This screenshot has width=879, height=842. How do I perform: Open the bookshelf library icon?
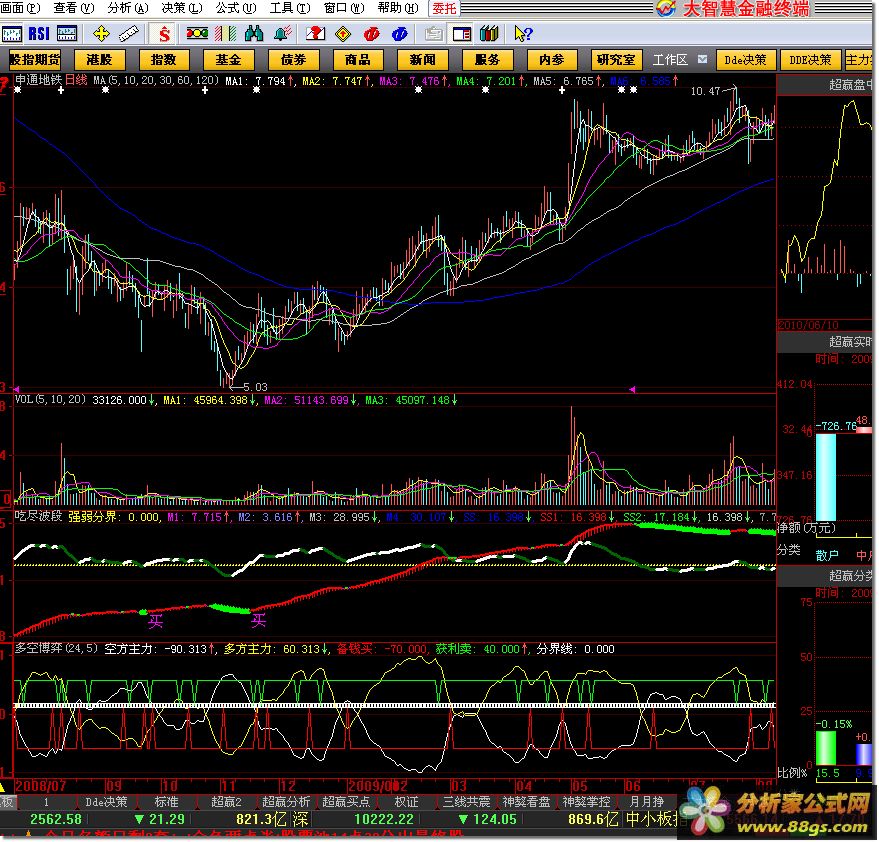(x=489, y=34)
